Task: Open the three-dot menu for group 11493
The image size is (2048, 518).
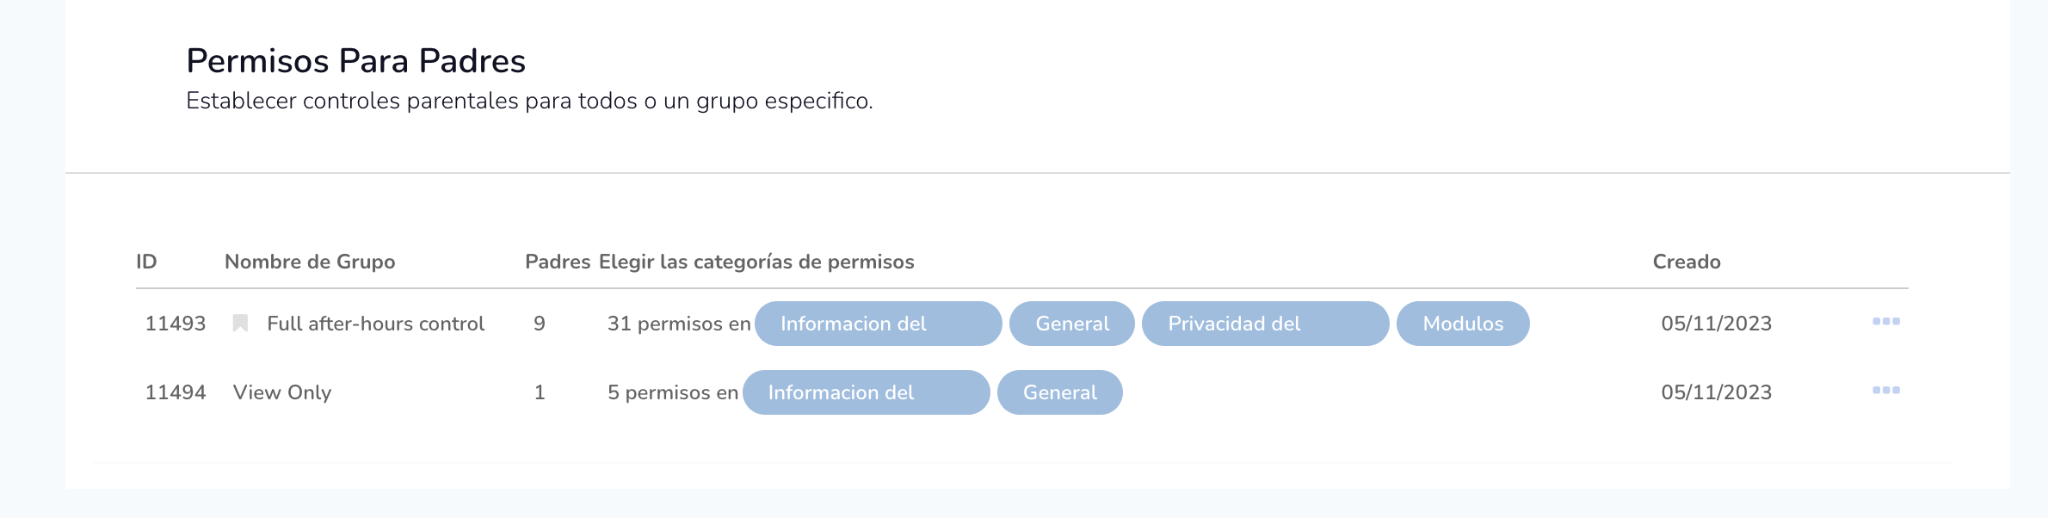Action: pos(1885,322)
